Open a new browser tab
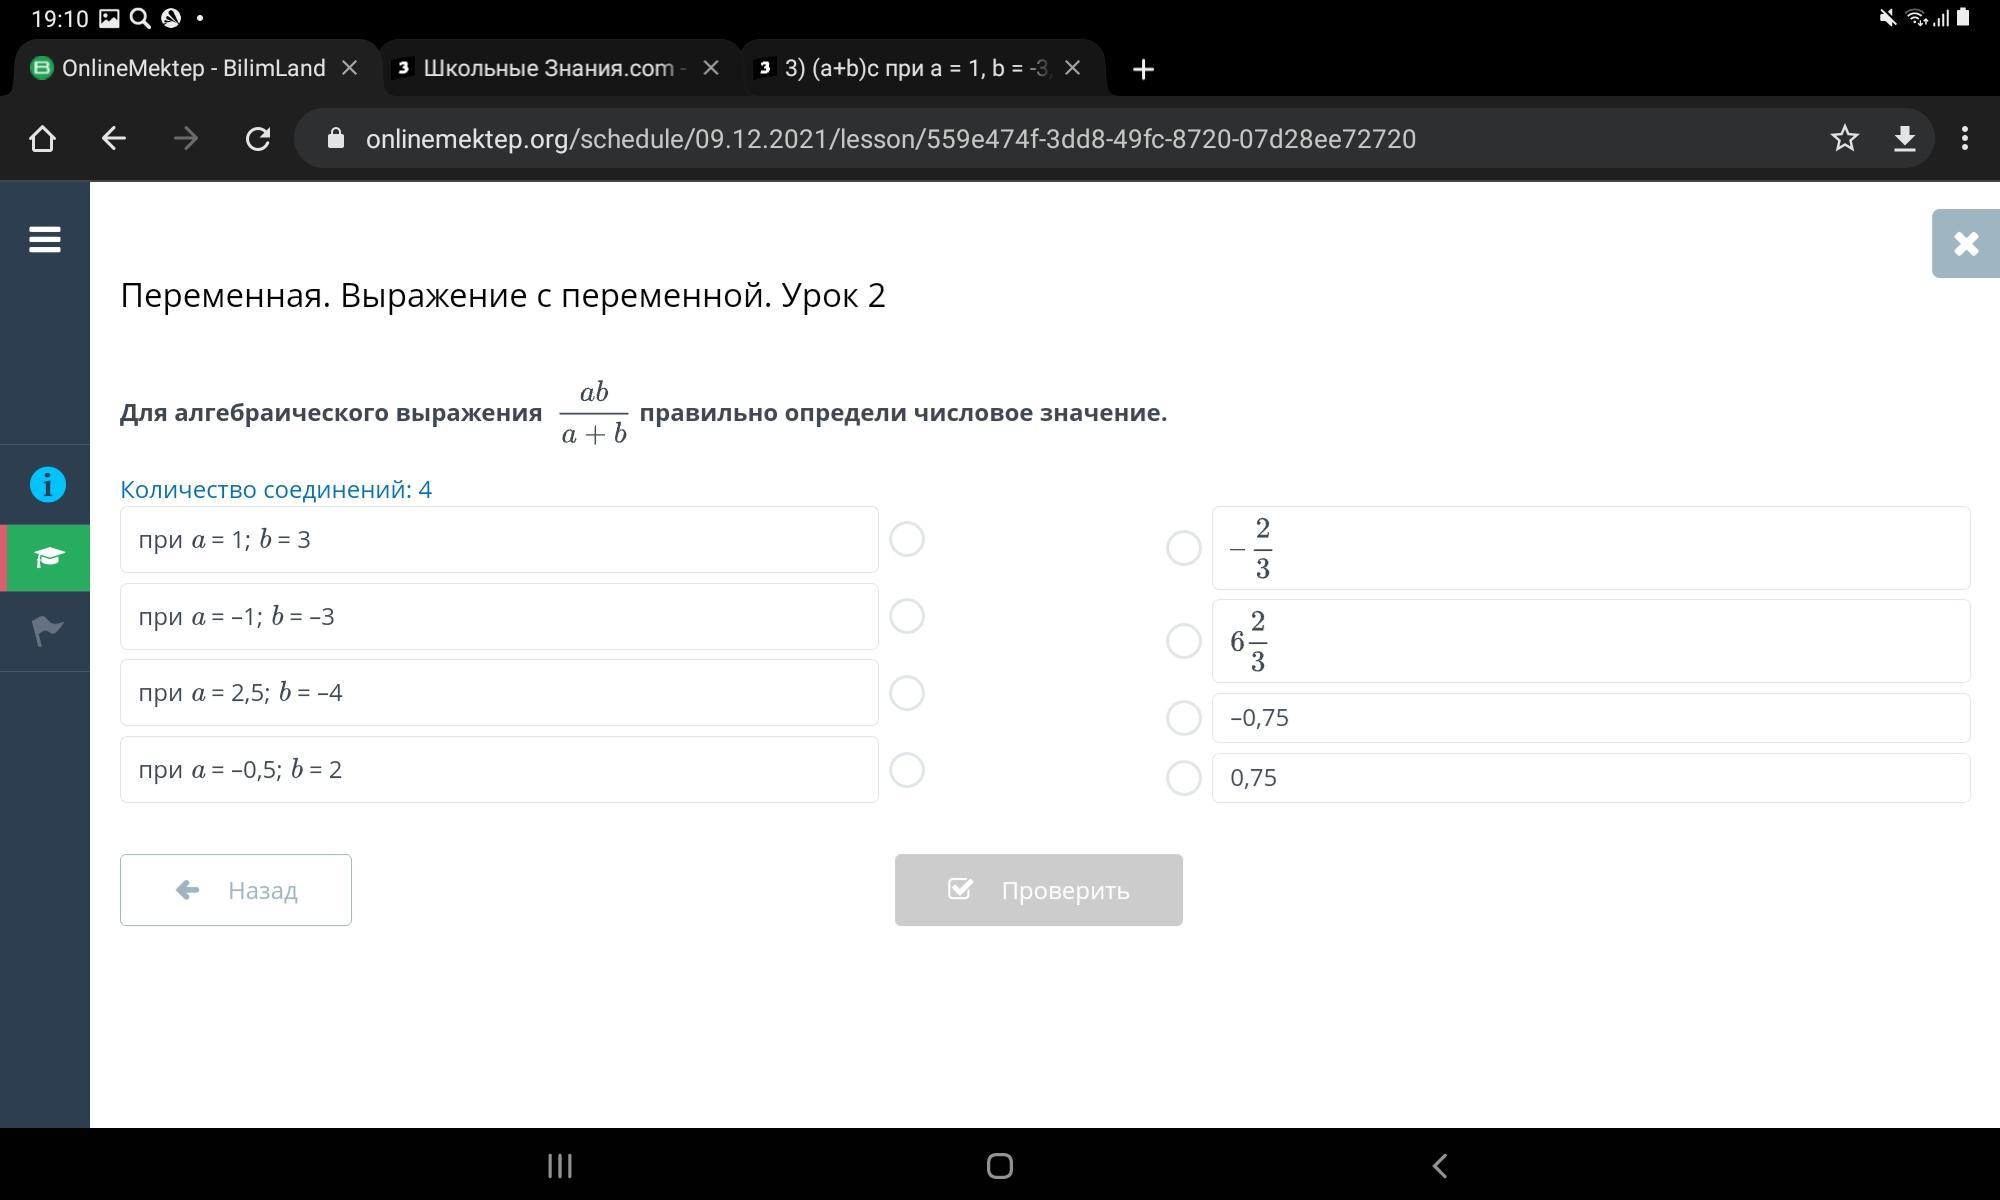This screenshot has height=1200, width=2000. pyautogui.click(x=1143, y=69)
